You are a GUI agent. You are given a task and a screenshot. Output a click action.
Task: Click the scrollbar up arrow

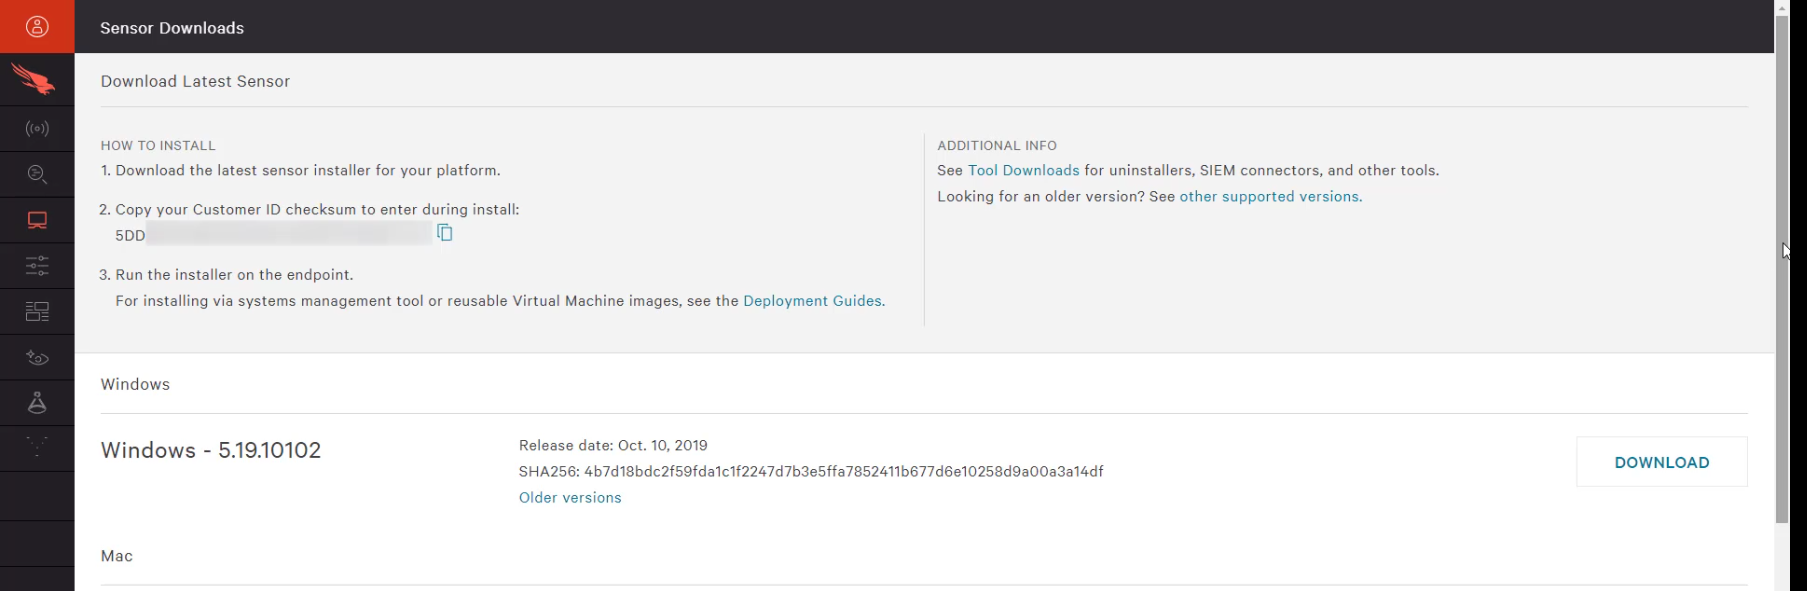(1782, 6)
